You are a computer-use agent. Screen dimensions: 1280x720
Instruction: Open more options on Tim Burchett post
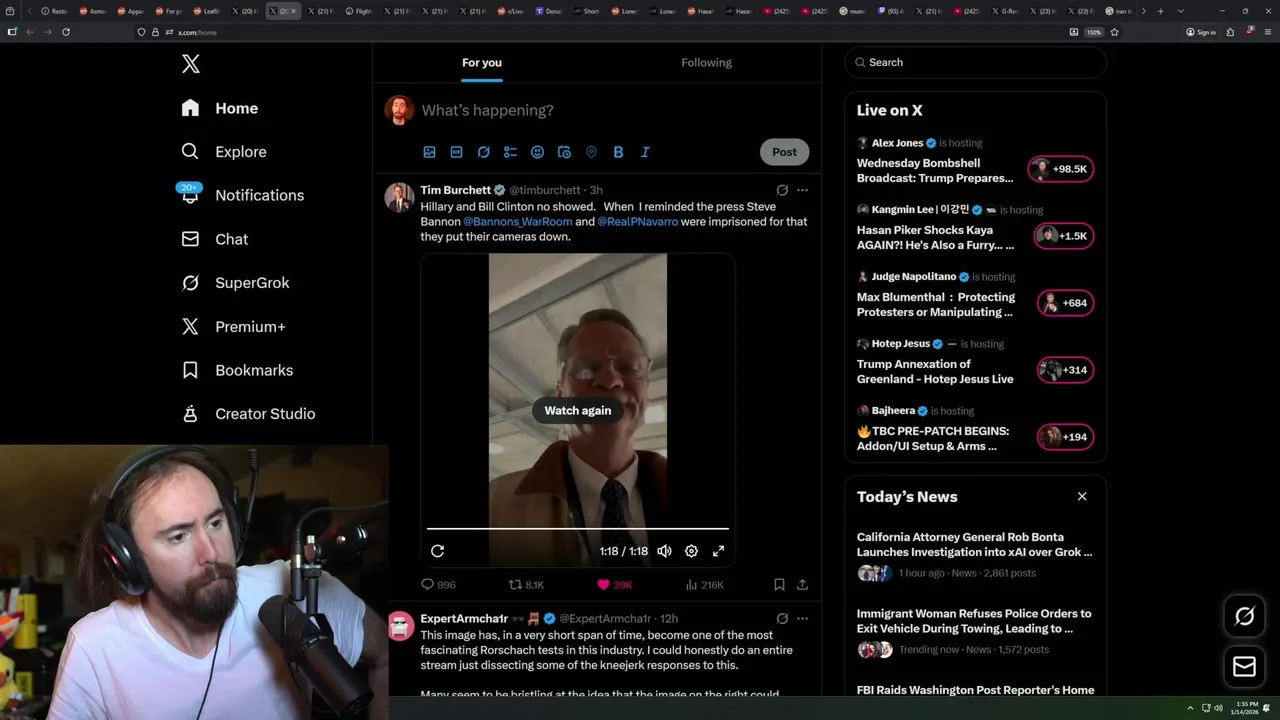(x=802, y=190)
